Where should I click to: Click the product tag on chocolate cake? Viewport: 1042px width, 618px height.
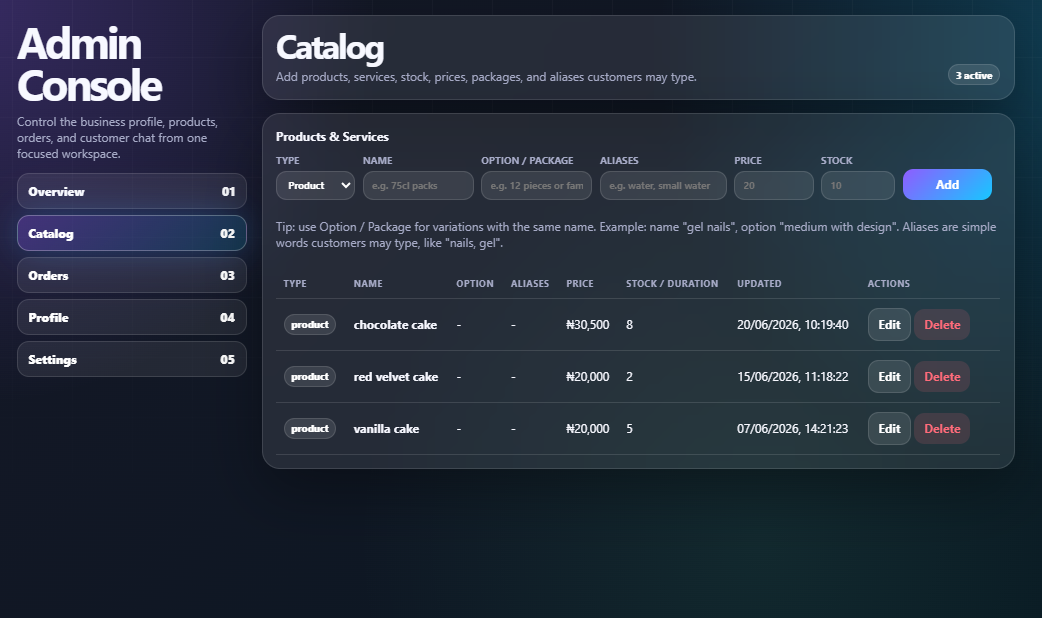click(310, 324)
